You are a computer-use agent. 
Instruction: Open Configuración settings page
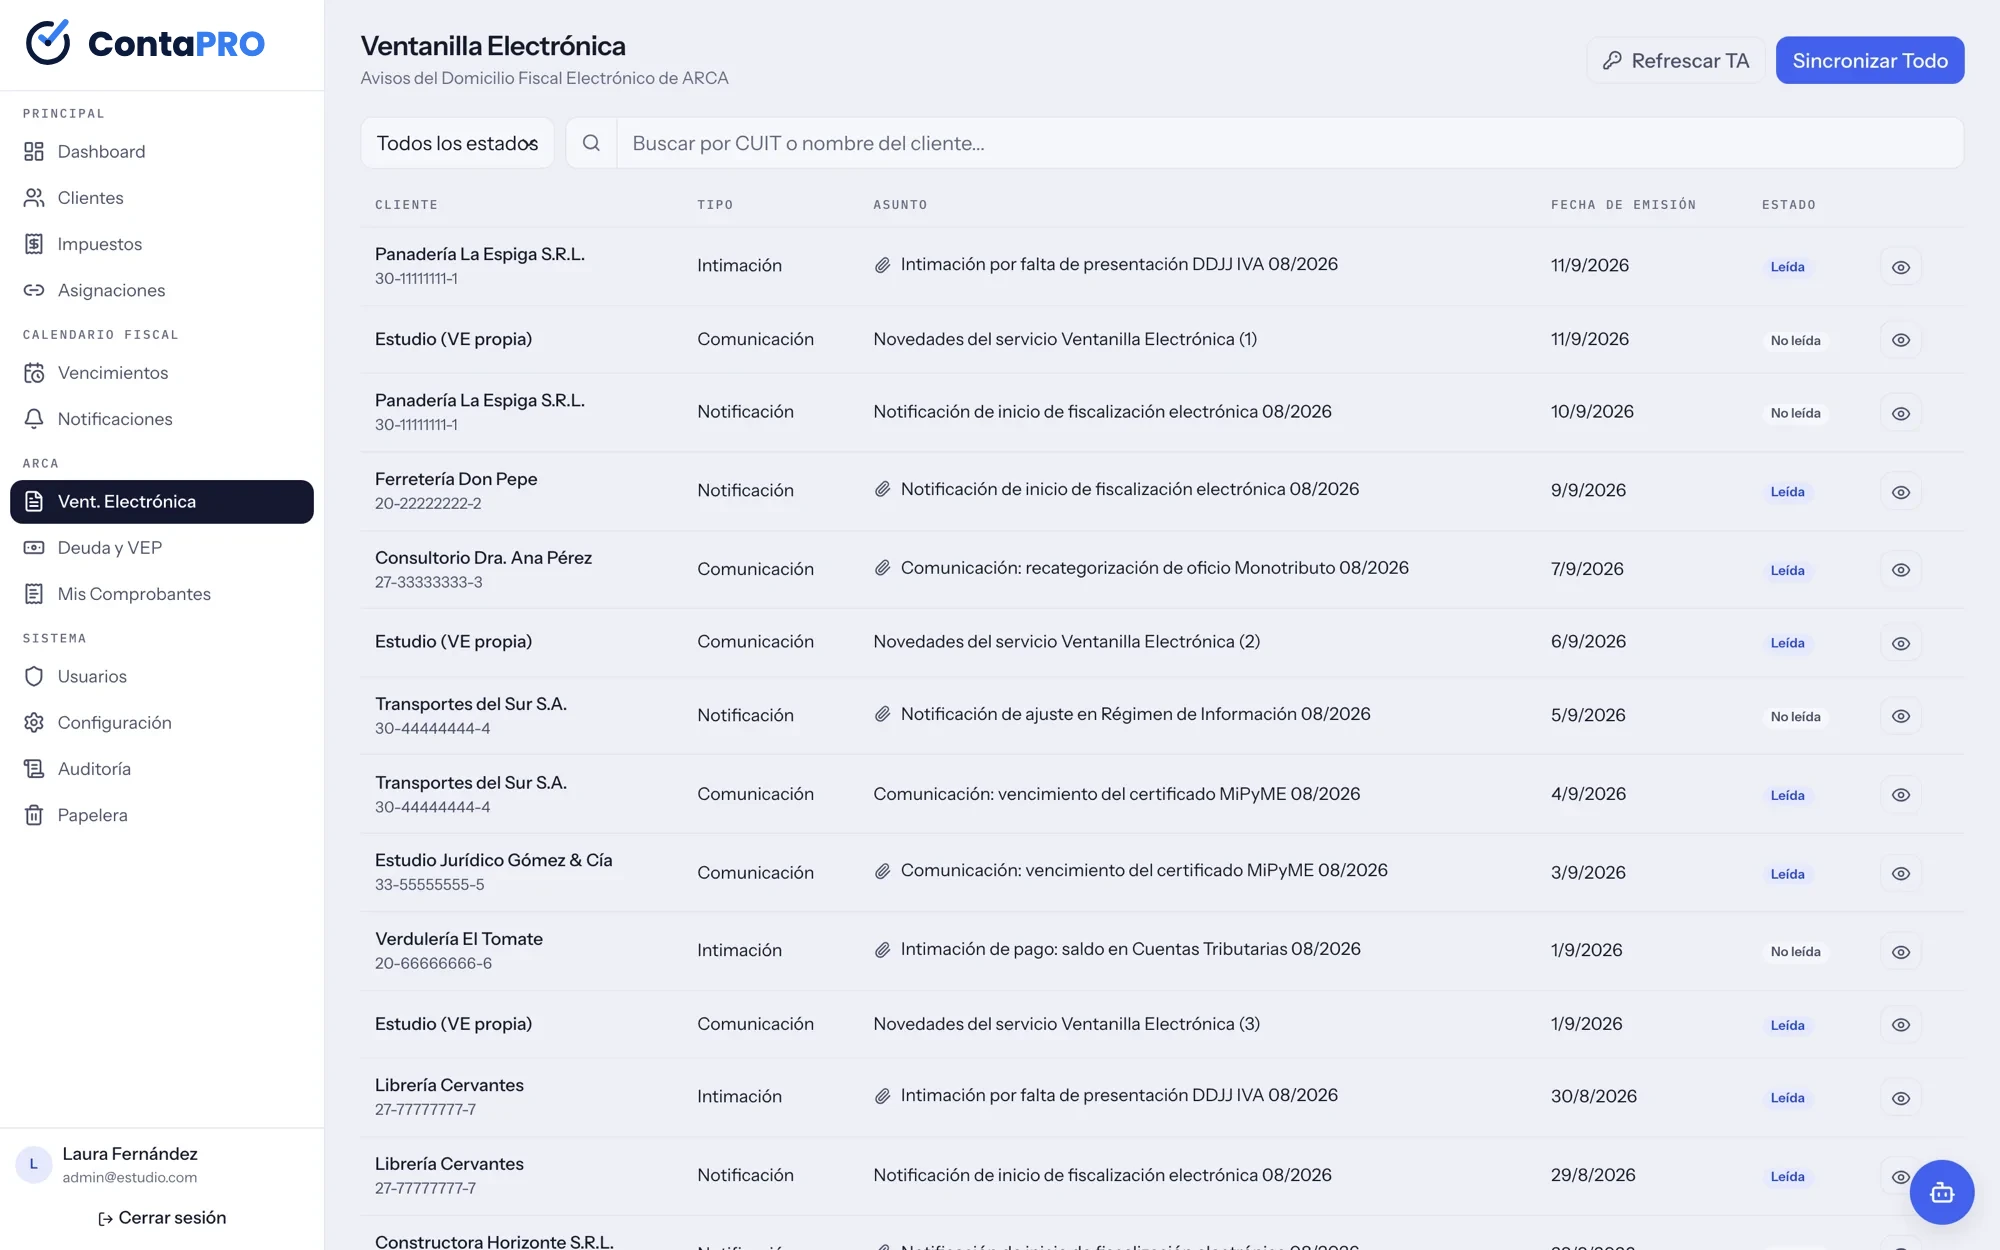162,723
